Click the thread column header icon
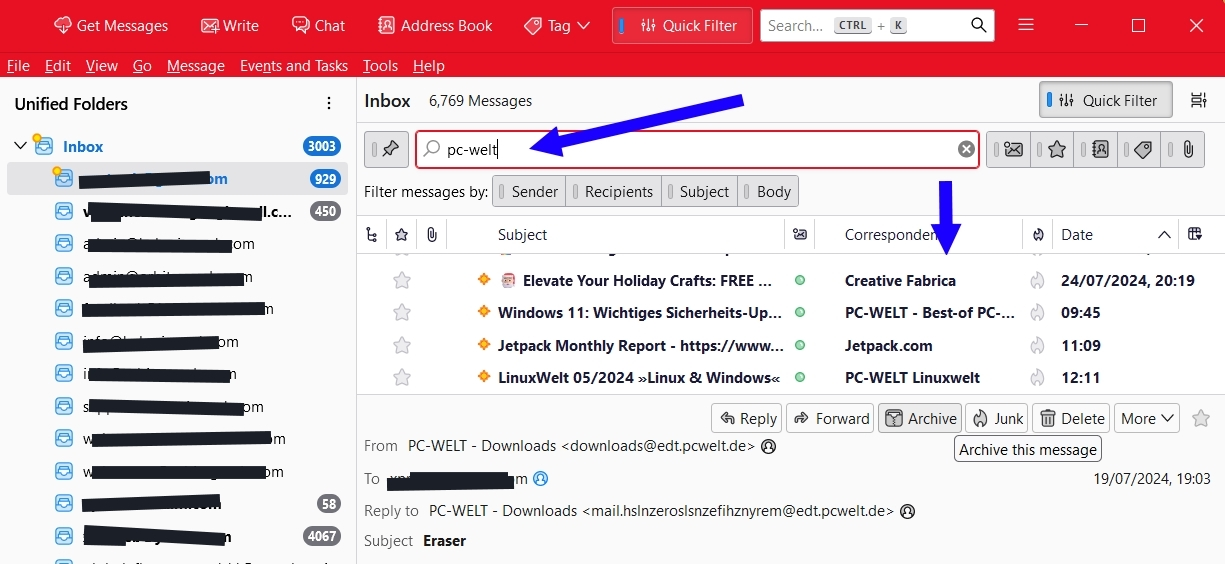 click(372, 235)
